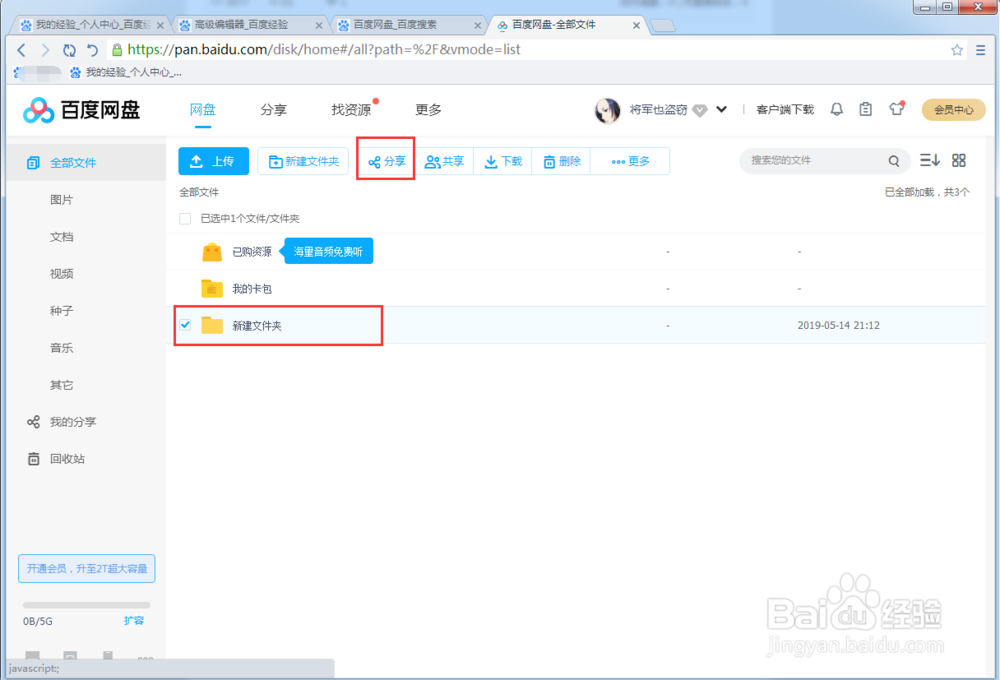Select 全部文件 in the sidebar

(86, 163)
